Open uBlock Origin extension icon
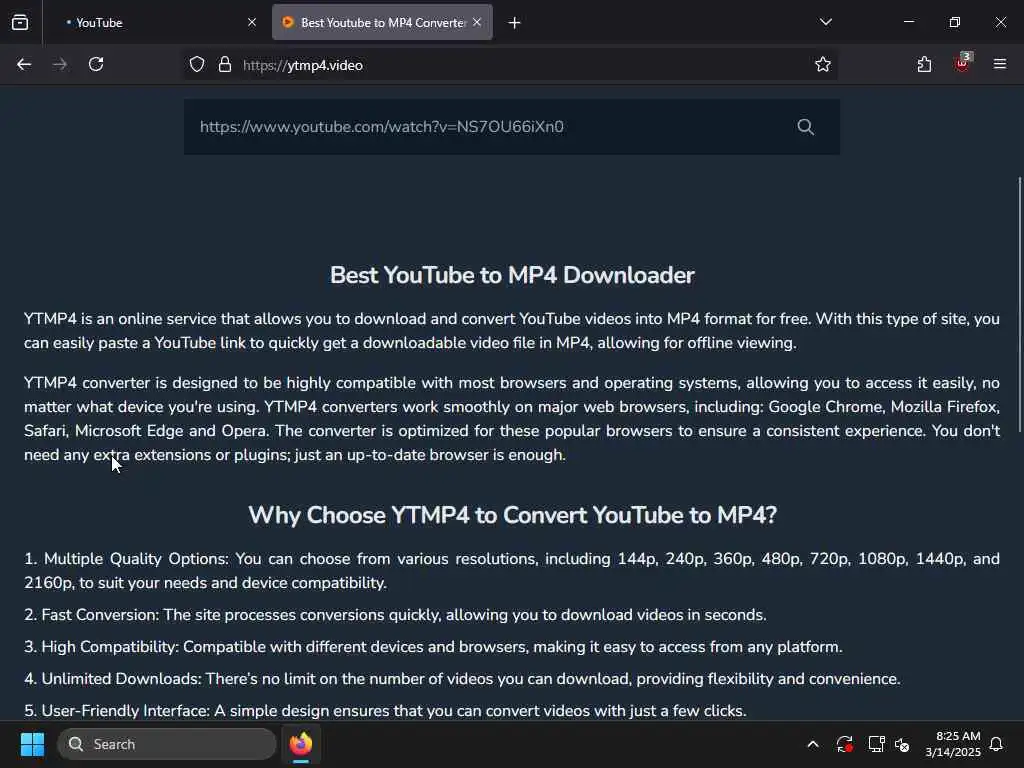This screenshot has width=1024, height=768. (x=963, y=63)
